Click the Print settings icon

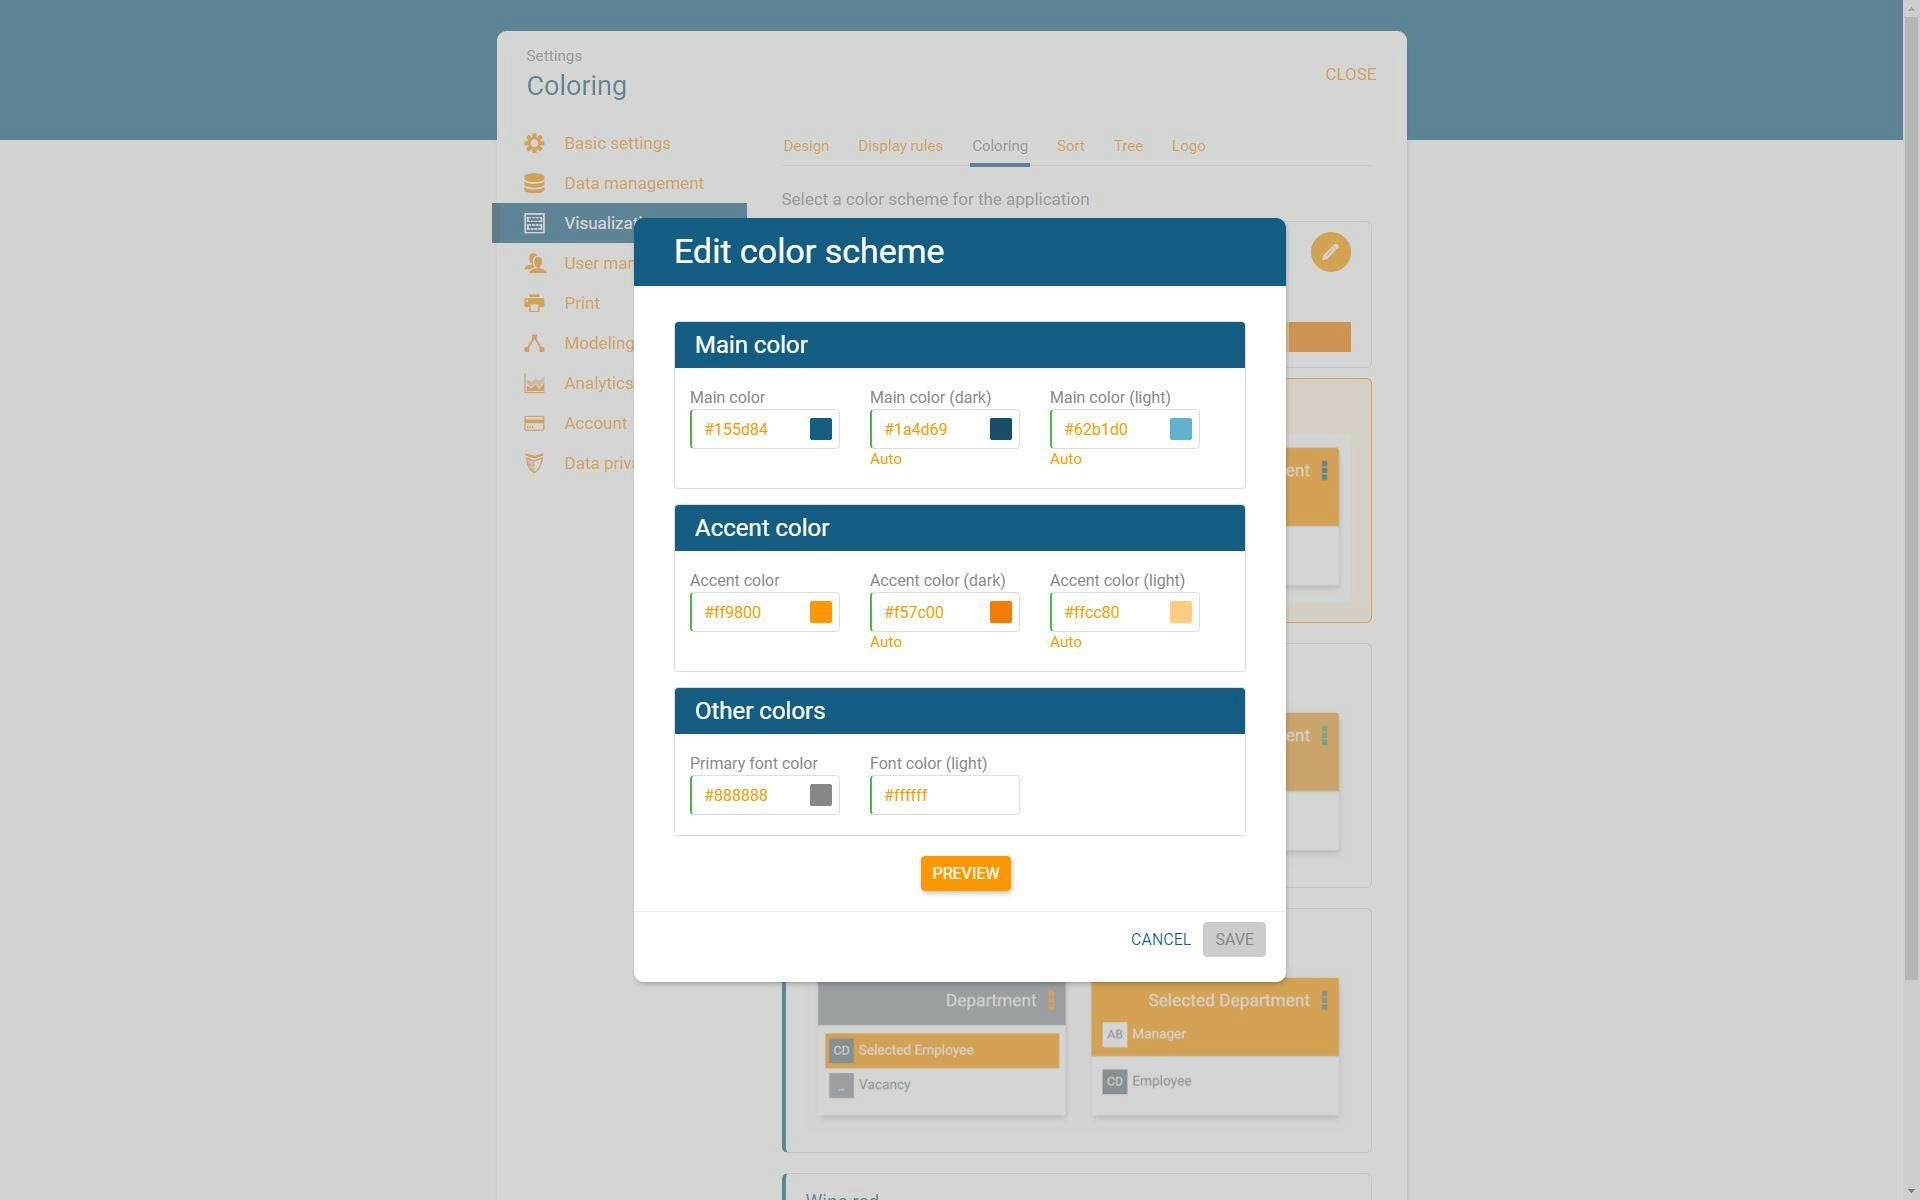[536, 303]
